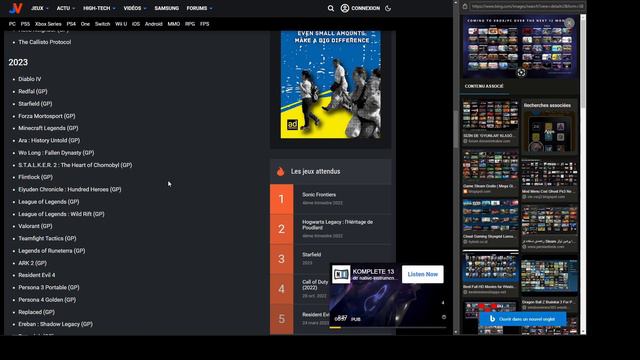Click the visual search icon on preview image
640x360 pixels.
click(x=521, y=73)
